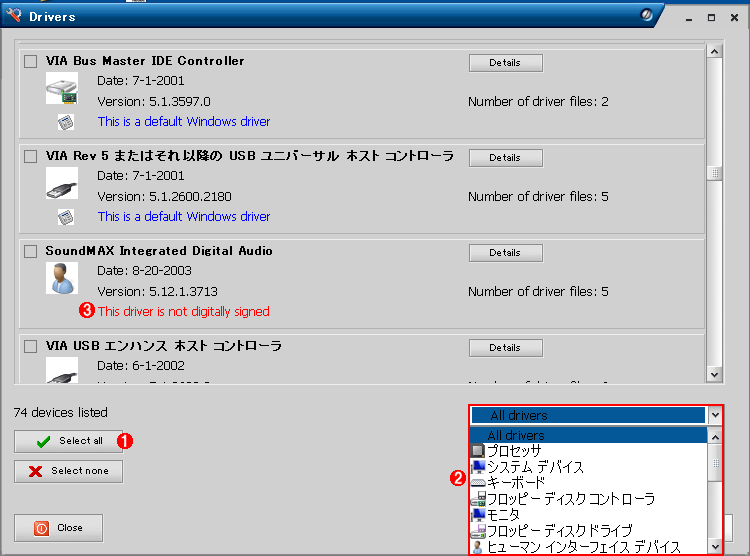Click the SoundMAX person device icon
This screenshot has width=750, height=556.
point(62,278)
